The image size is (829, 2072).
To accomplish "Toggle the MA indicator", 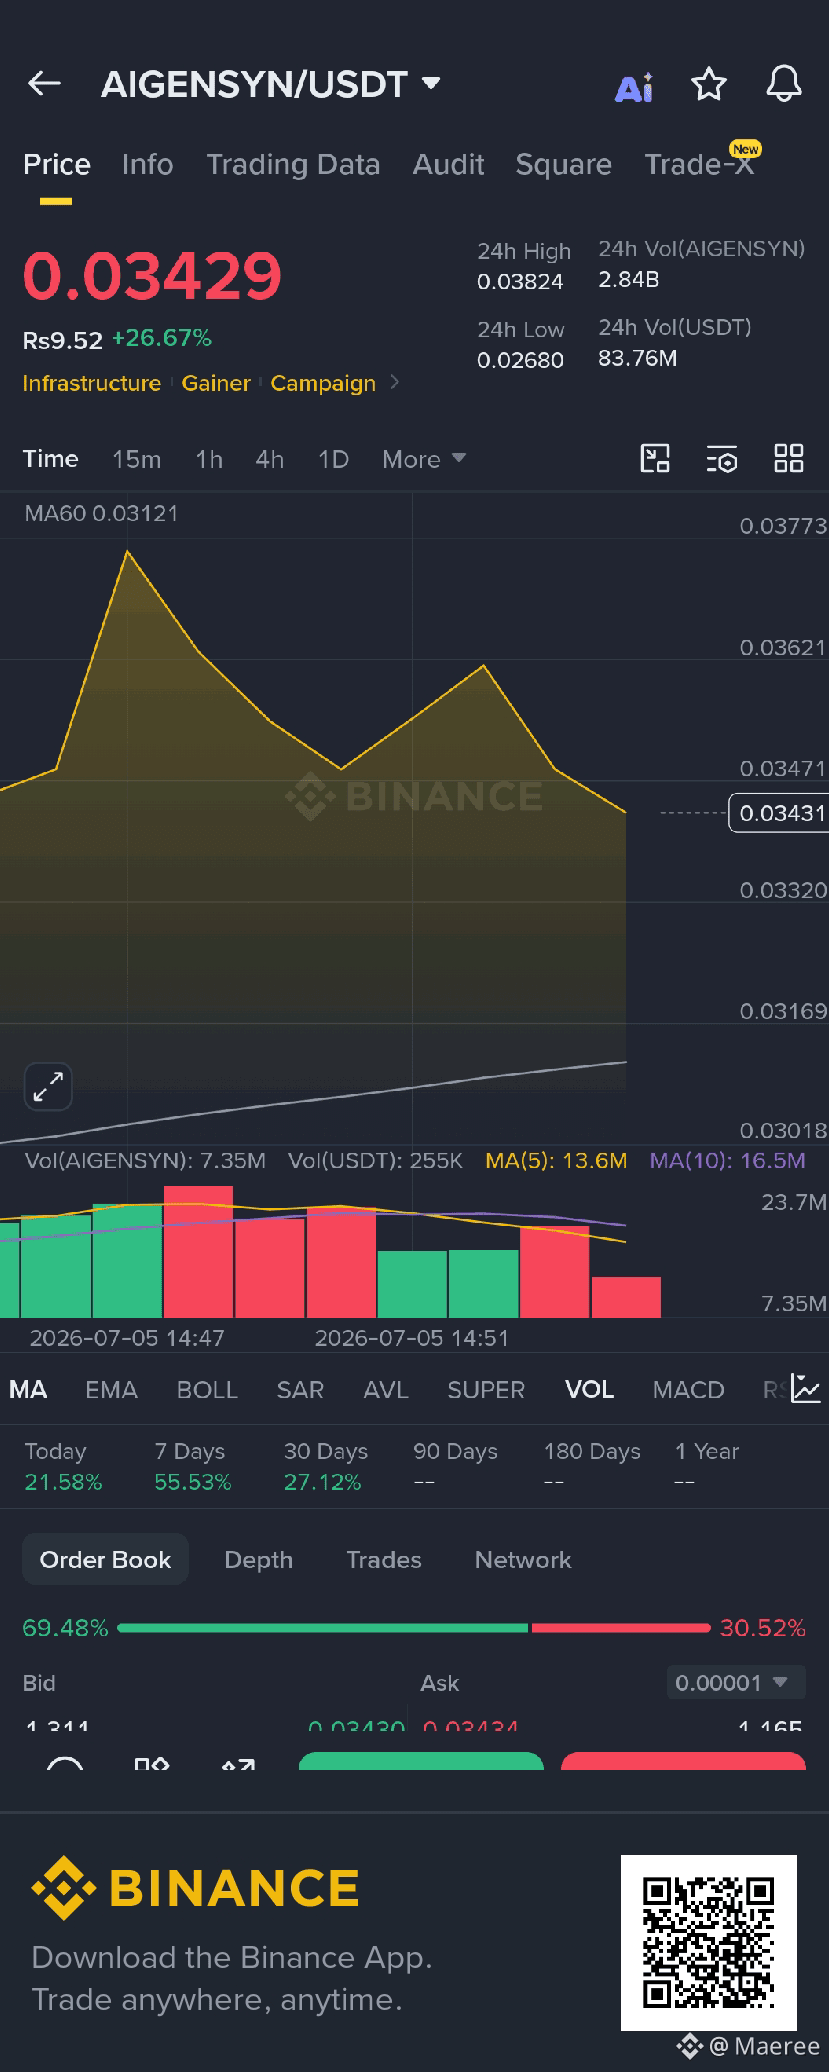I will coord(28,1389).
